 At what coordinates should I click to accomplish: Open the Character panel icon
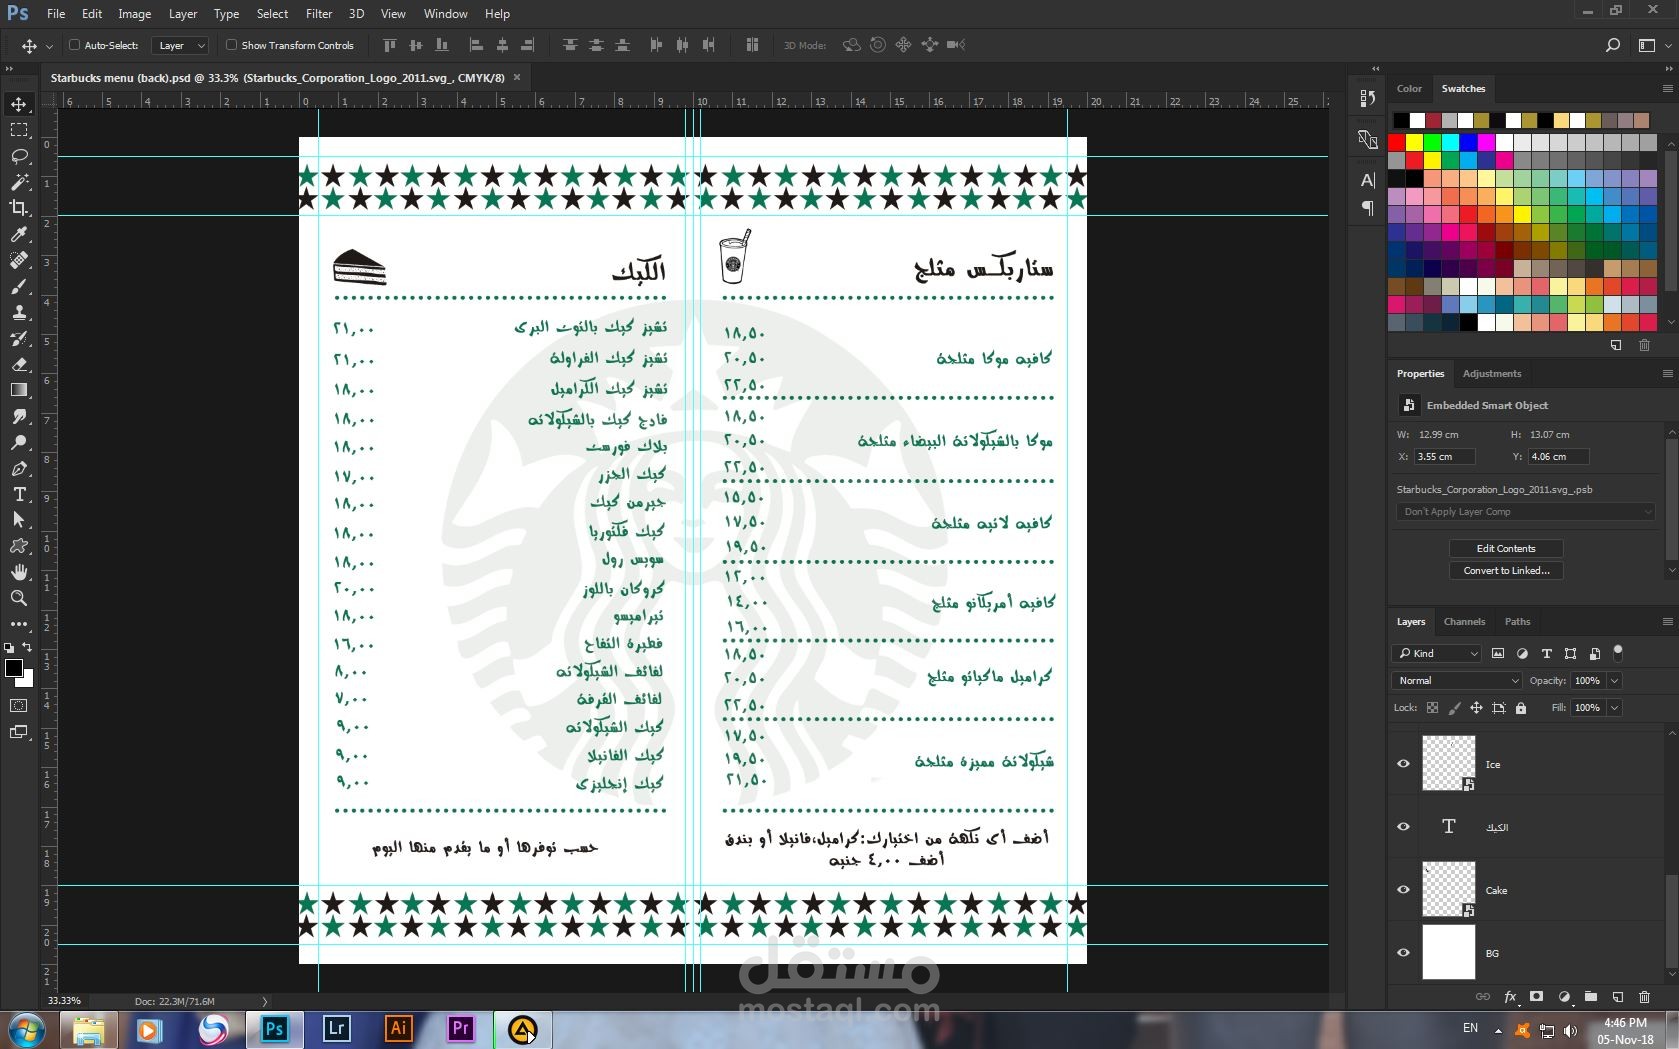click(x=1368, y=180)
